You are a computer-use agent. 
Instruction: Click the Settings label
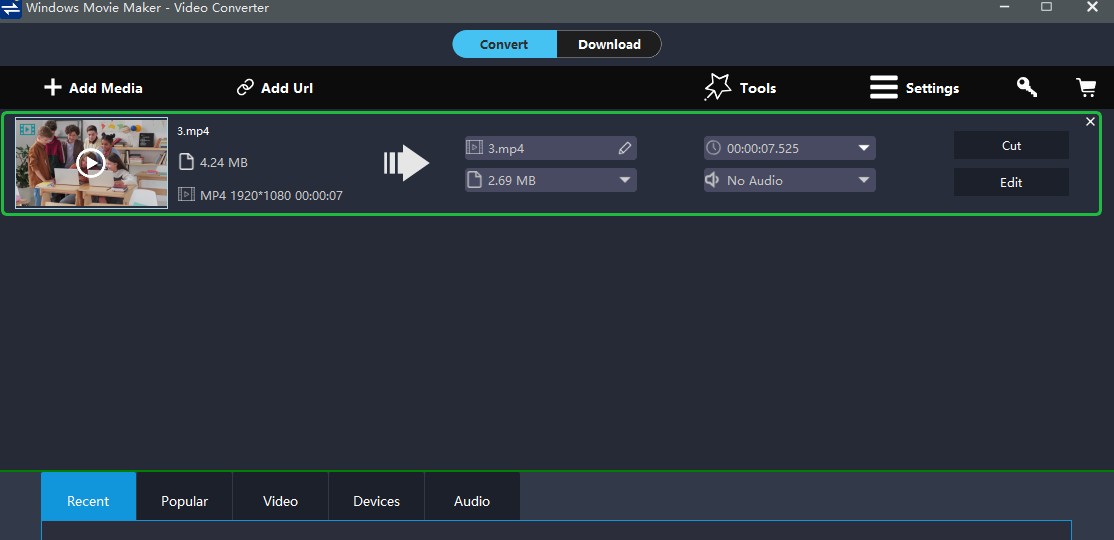coord(932,88)
